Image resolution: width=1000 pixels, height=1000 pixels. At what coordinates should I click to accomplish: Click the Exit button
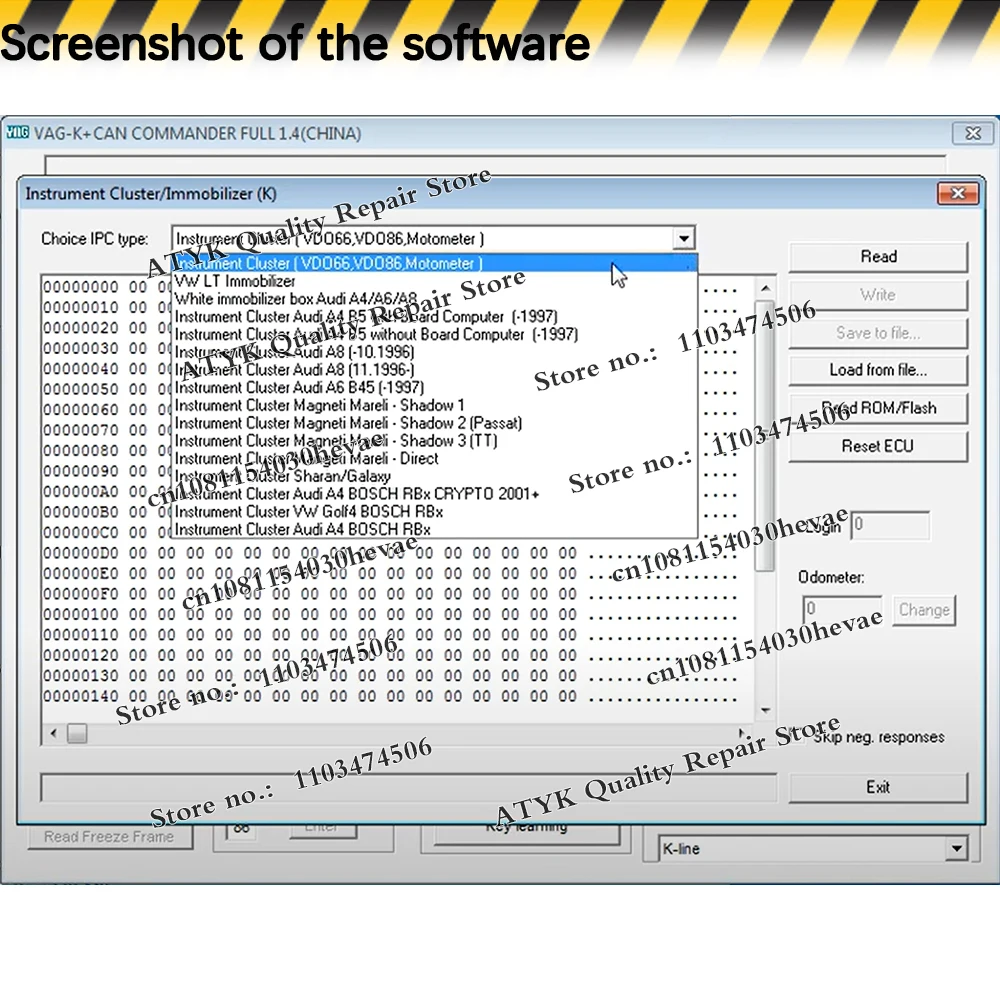pos(878,787)
